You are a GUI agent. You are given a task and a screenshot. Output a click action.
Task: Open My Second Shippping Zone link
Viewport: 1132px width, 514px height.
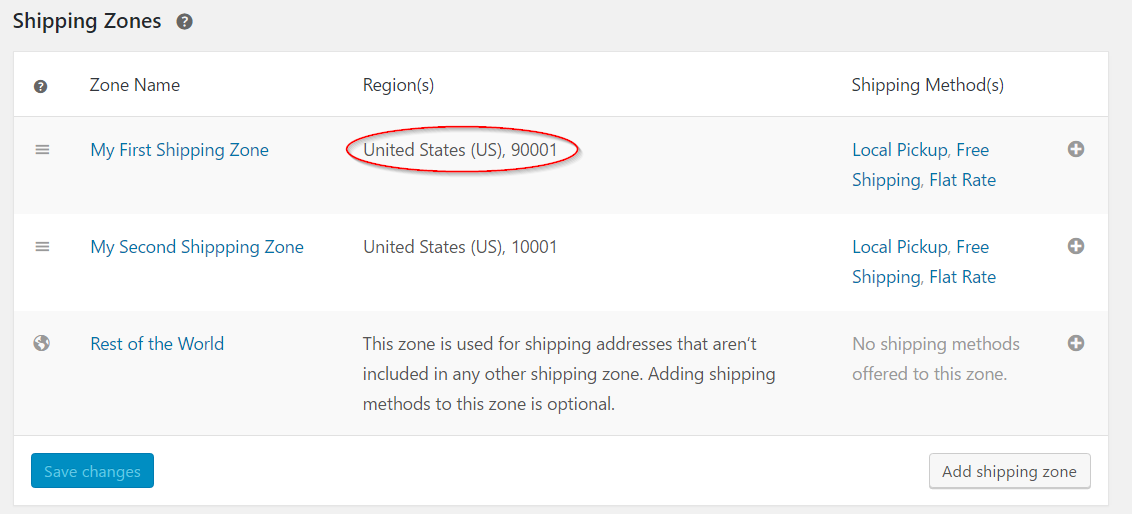[197, 247]
